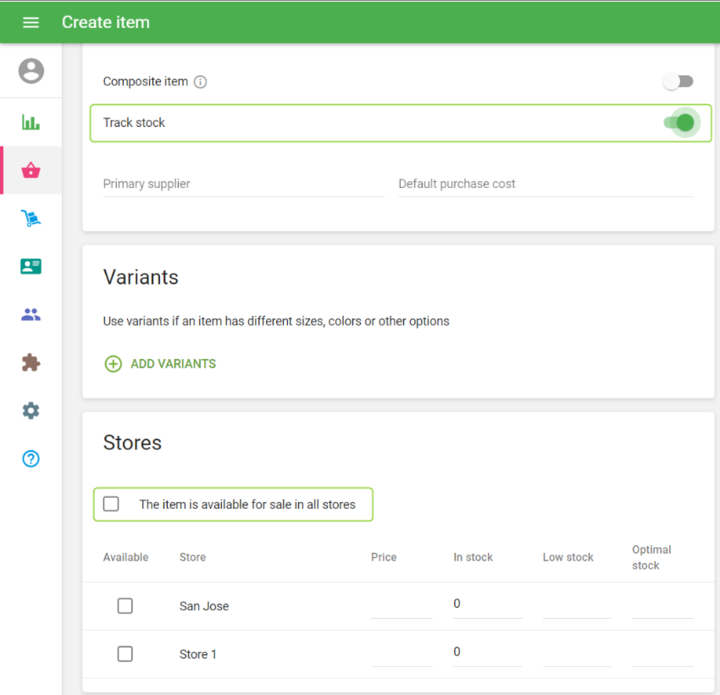720x695 pixels.
Task: Open the Help question mark icon
Action: (x=31, y=459)
